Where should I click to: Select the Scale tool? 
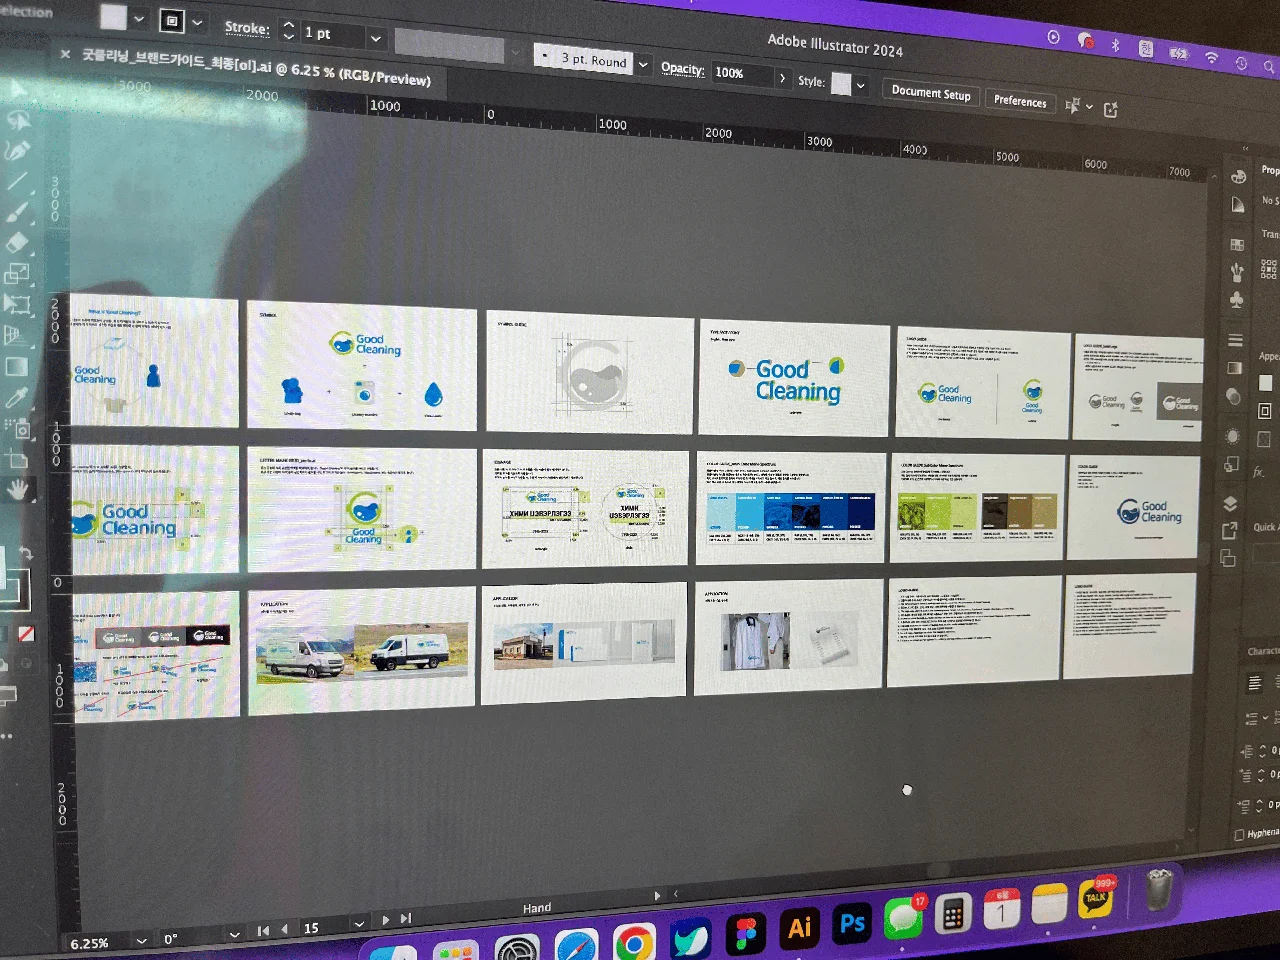pos(18,273)
